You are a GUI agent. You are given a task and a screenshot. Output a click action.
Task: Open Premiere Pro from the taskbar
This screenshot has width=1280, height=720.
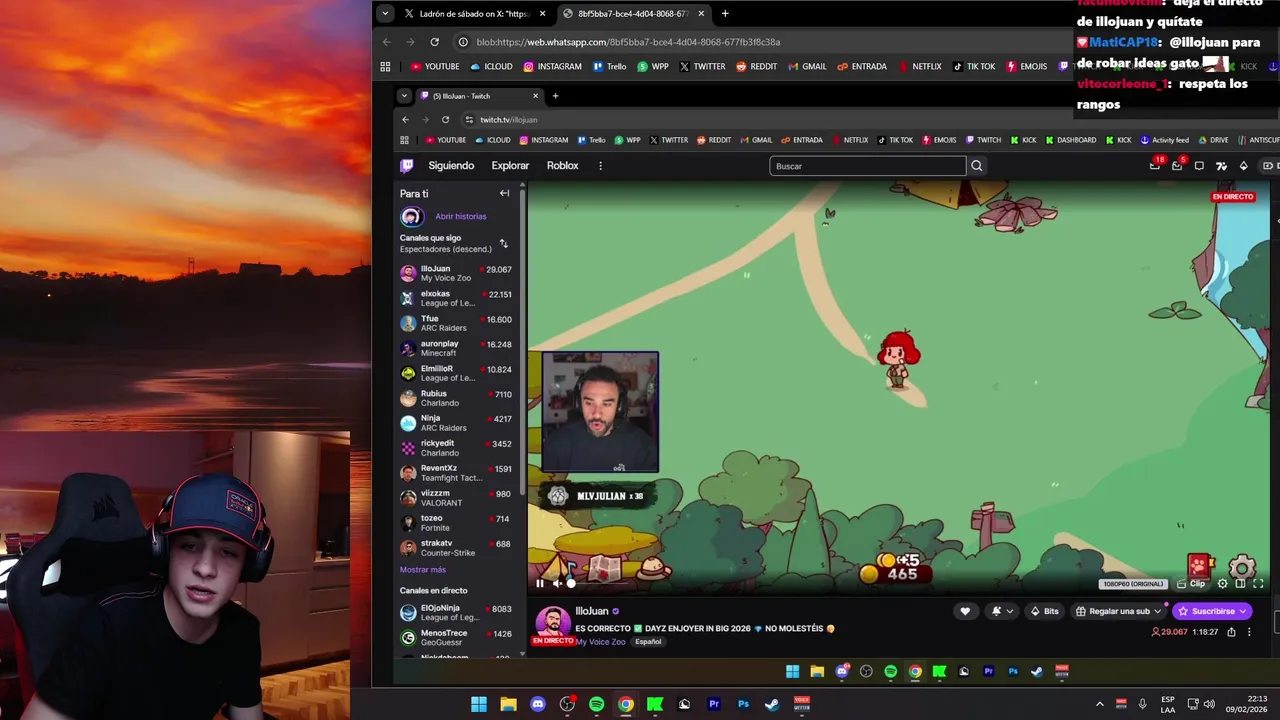[x=714, y=704]
